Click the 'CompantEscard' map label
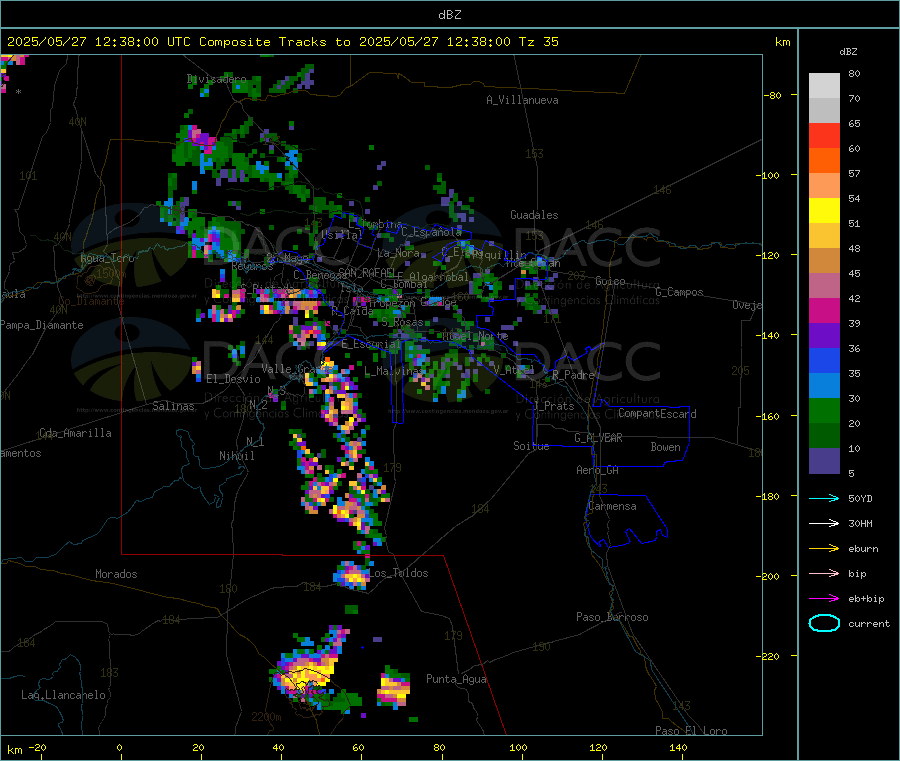This screenshot has height=761, width=900. 657,413
